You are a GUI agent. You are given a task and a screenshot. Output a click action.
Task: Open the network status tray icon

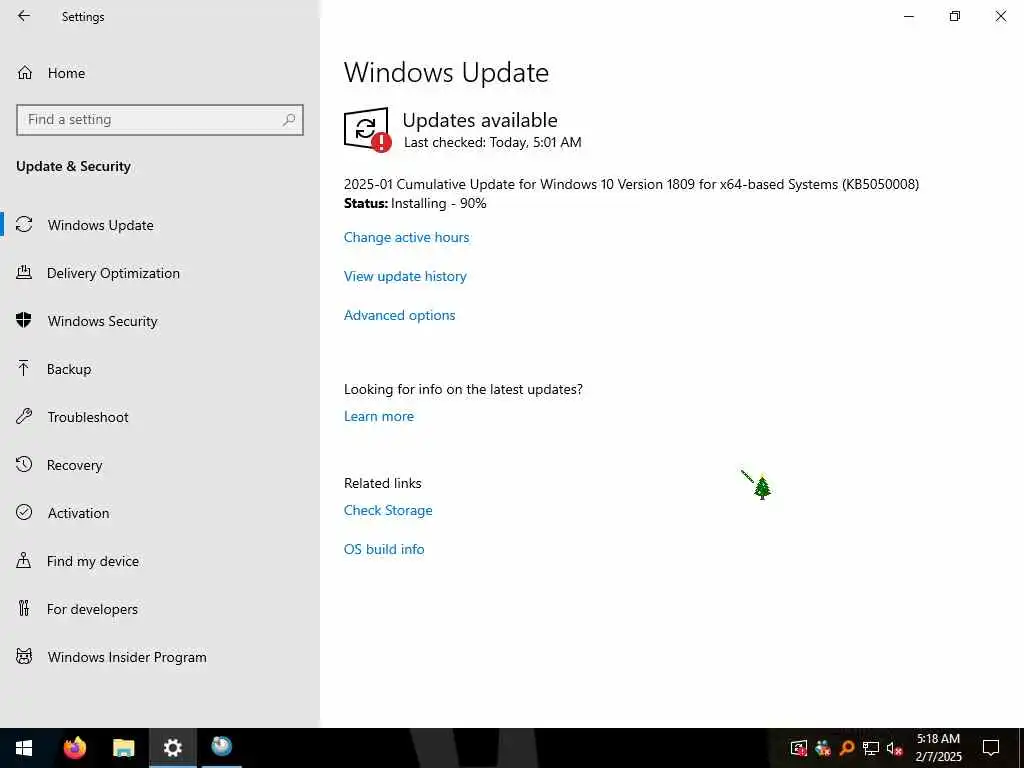click(x=871, y=748)
